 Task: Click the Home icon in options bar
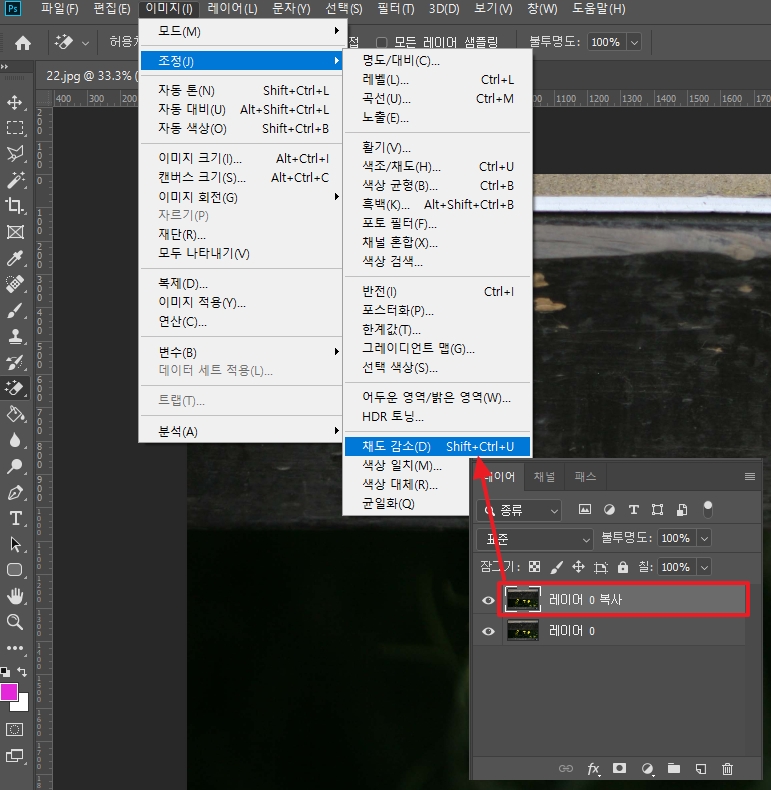coord(23,43)
